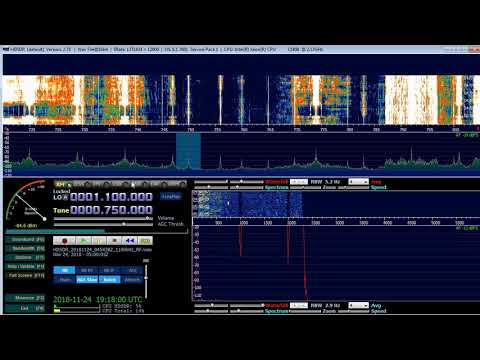This screenshot has height=360, width=480.
Task: Click the RF frequency scale ruler
Action: pyautogui.click(x=240, y=129)
